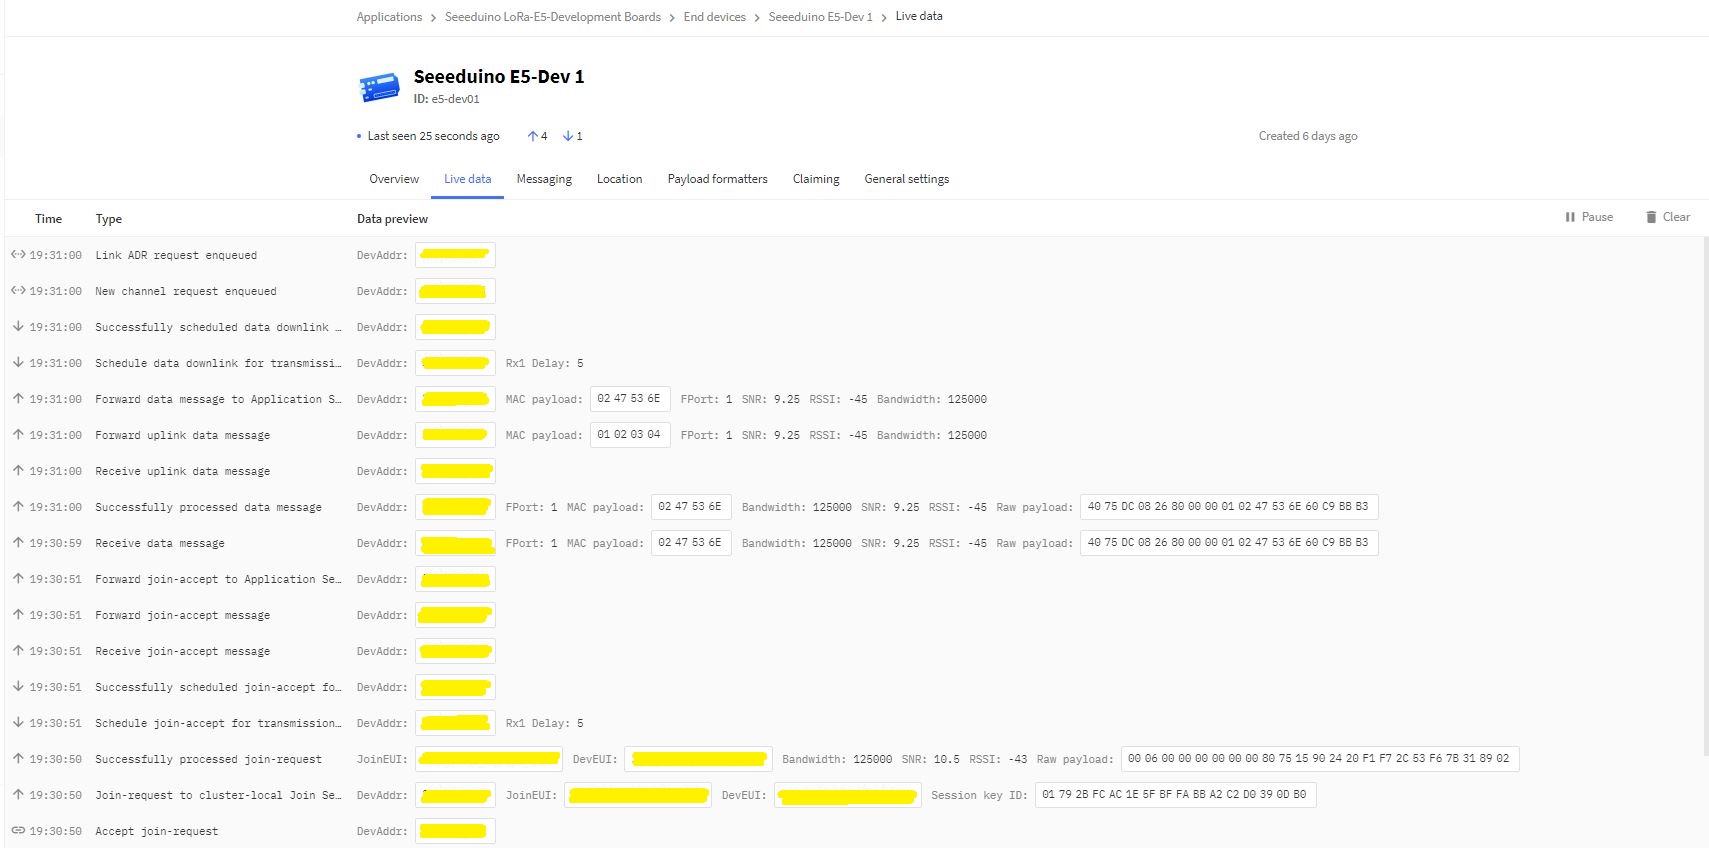This screenshot has width=1709, height=848.
Task: Click the Accept join-request link icon
Action: tap(18, 831)
